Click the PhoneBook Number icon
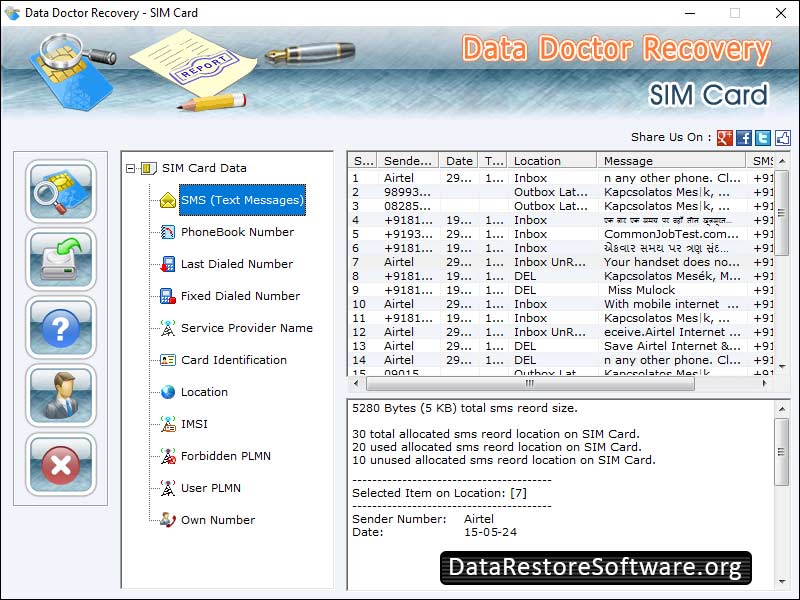800x600 pixels. (167, 232)
